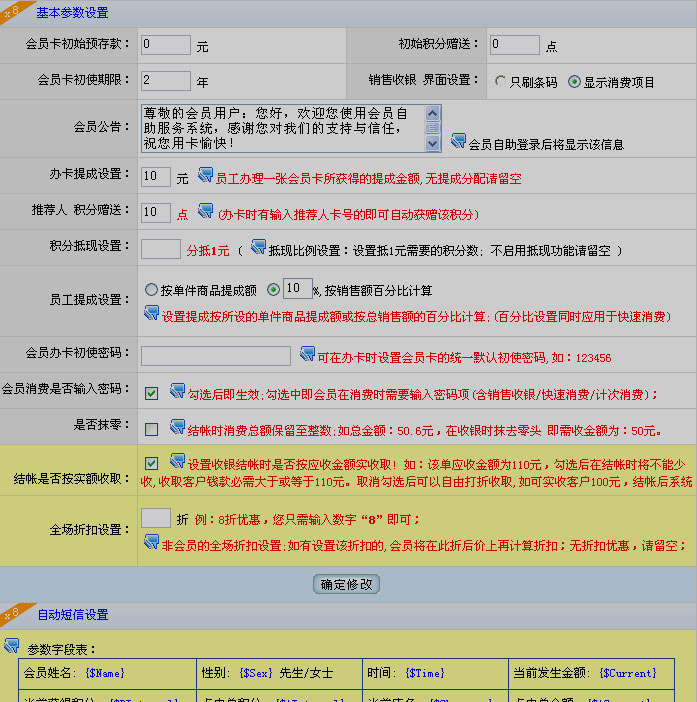Click the 分抵1元 red label
Viewport: 697px width, 702px height.
point(208,251)
